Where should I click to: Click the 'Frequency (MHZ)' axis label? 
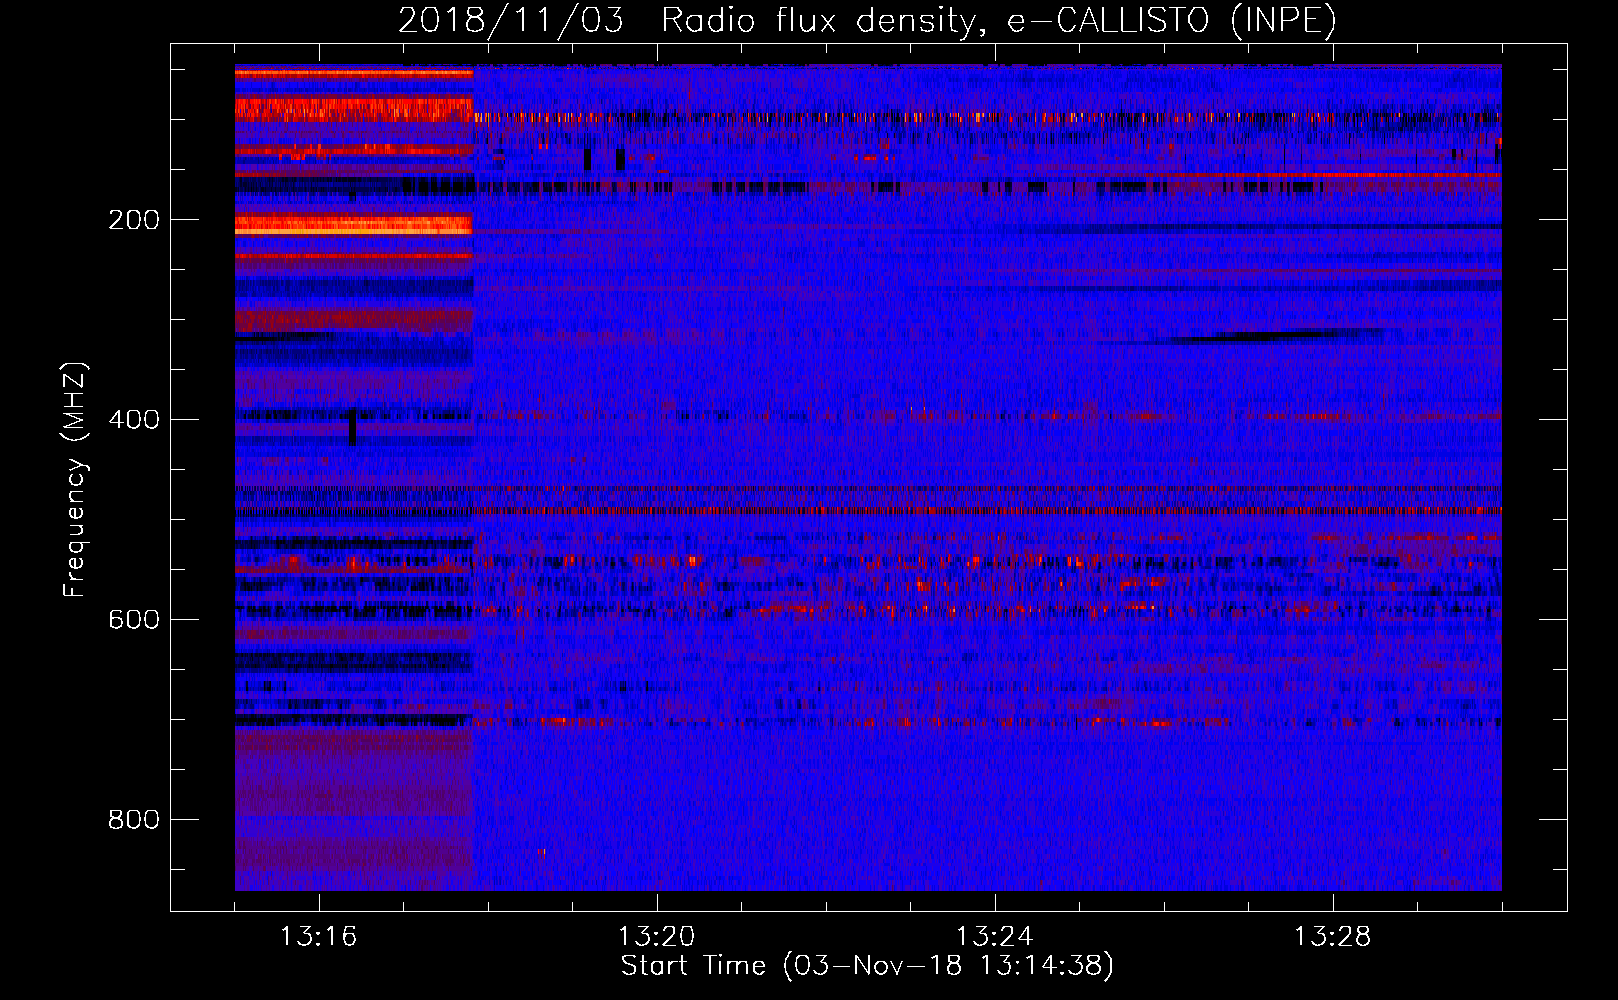click(x=75, y=480)
